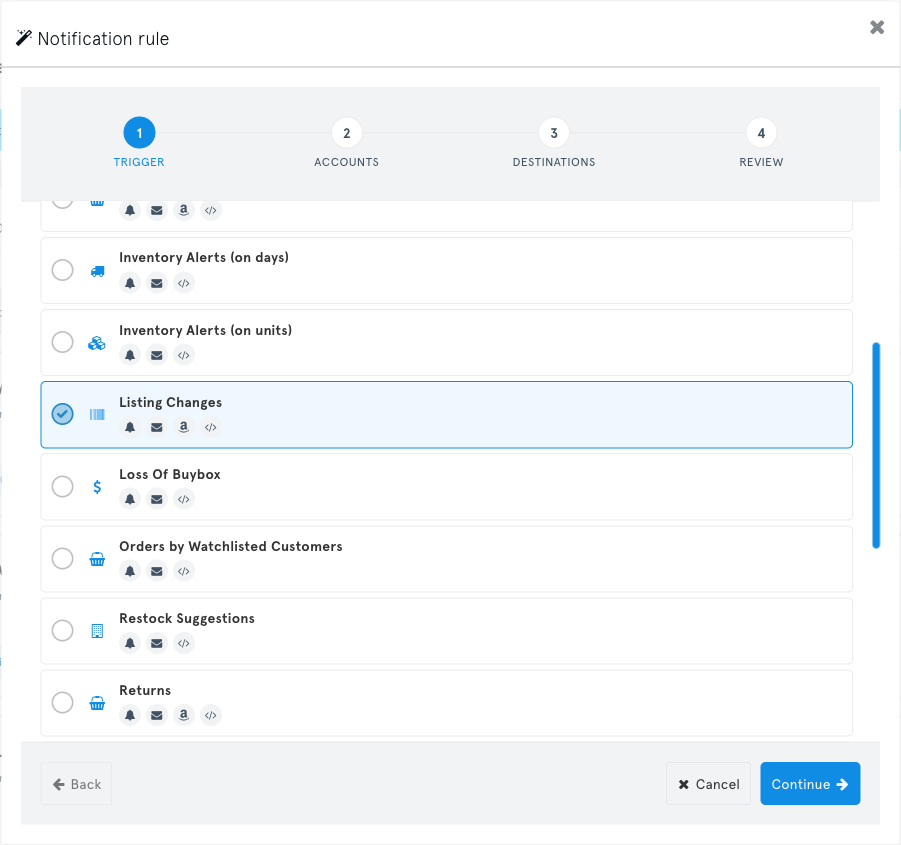Click bell icon under Restock Suggestions
The width and height of the screenshot is (901, 845).
point(130,643)
